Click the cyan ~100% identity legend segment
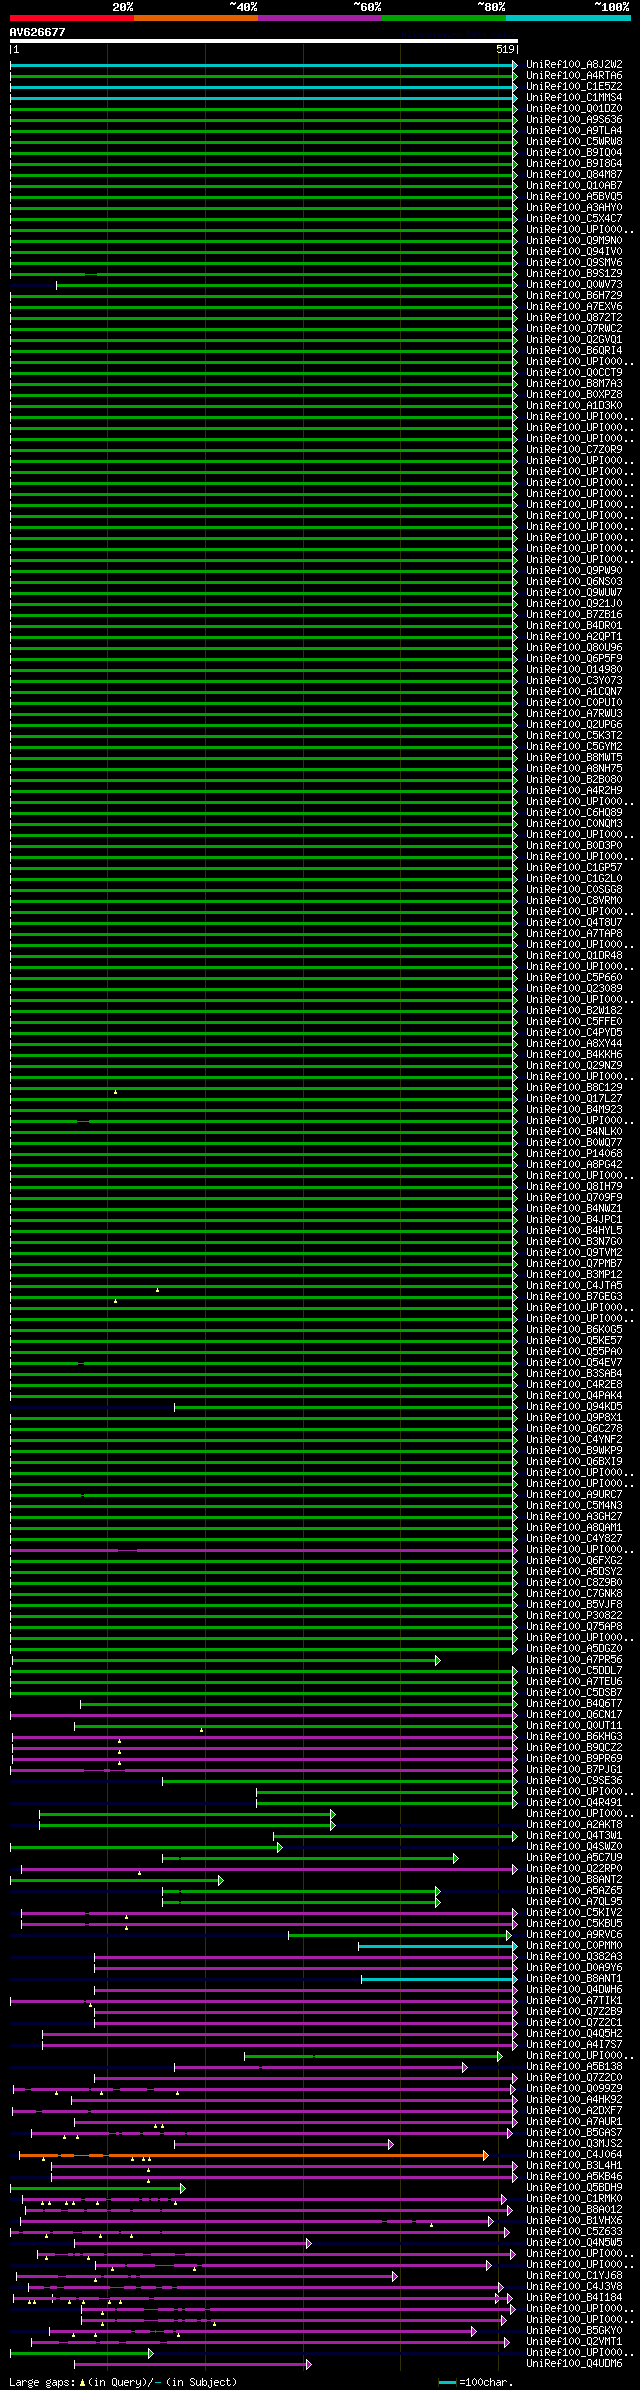The width and height of the screenshot is (640, 2390). tap(568, 18)
